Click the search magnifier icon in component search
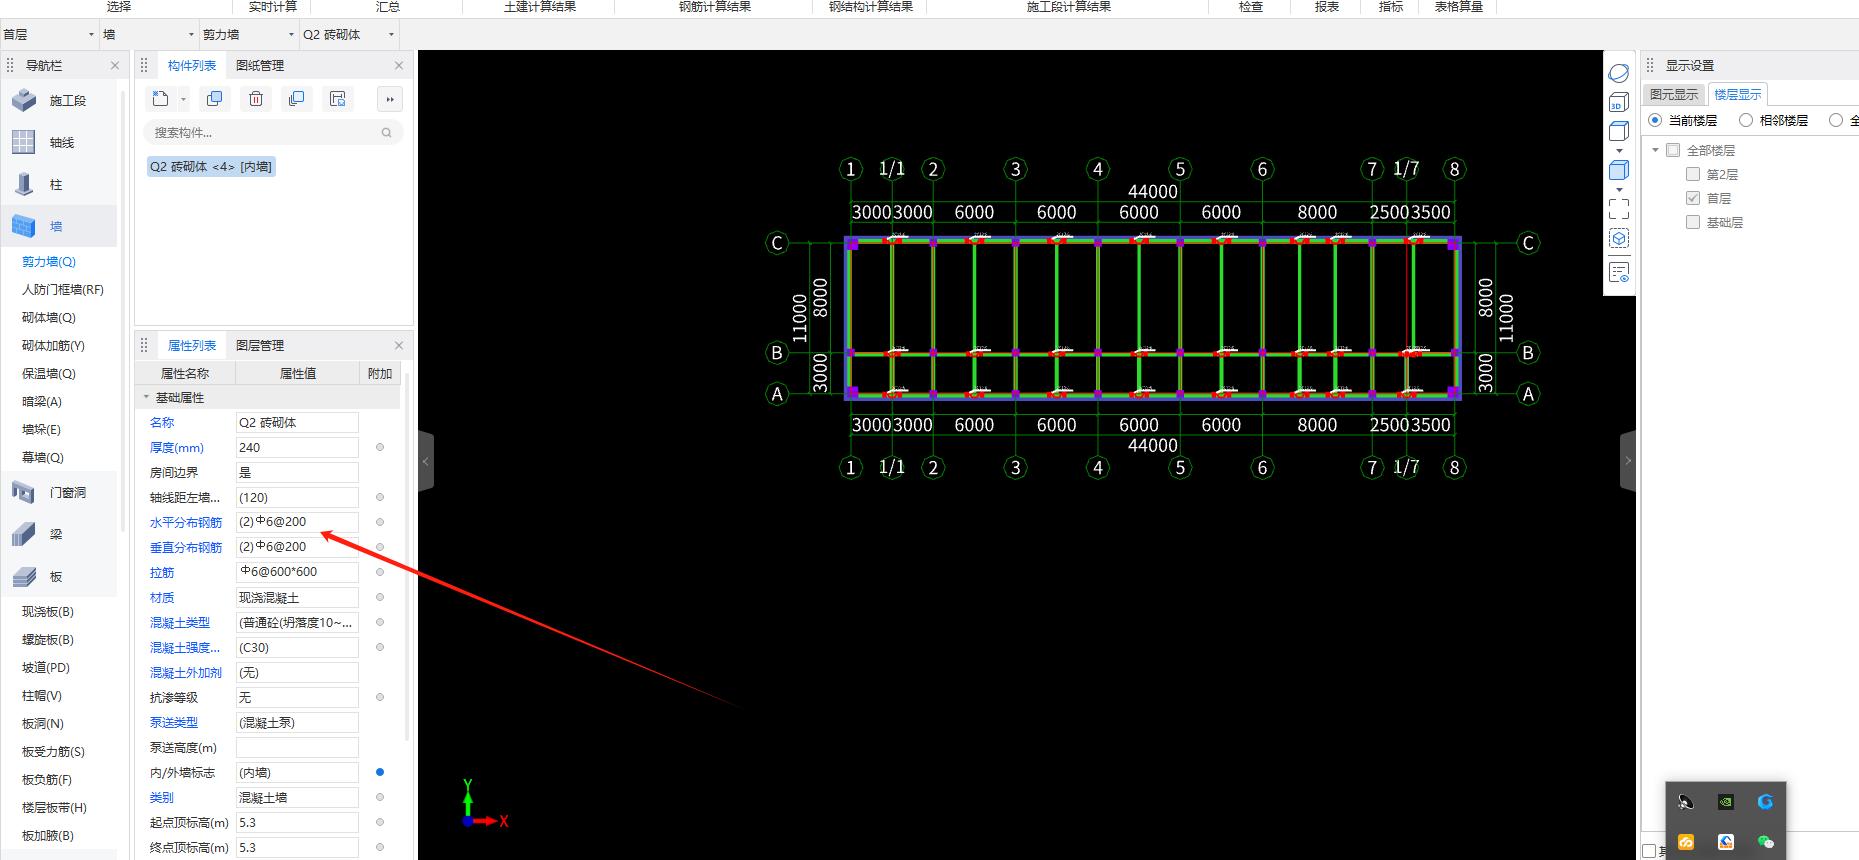 (386, 132)
